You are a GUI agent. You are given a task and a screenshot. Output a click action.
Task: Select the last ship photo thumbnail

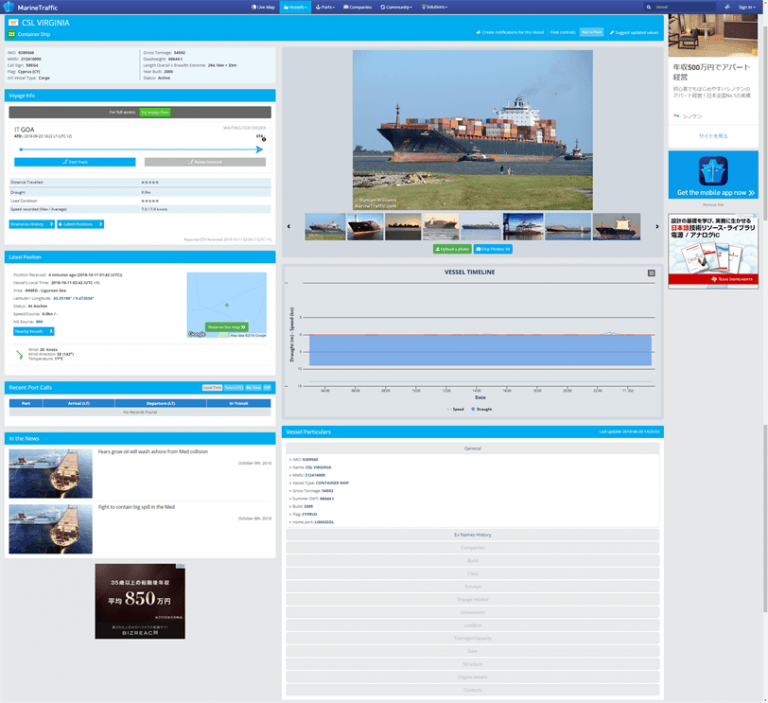coord(616,226)
